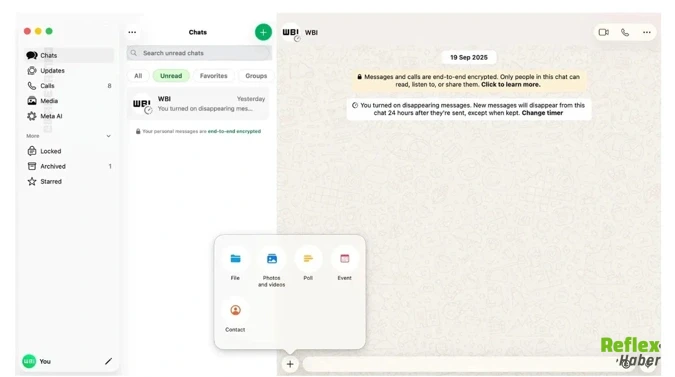Viewport: 675px width, 377px height.
Task: Create a Poll from attachment menu
Action: [308, 264]
